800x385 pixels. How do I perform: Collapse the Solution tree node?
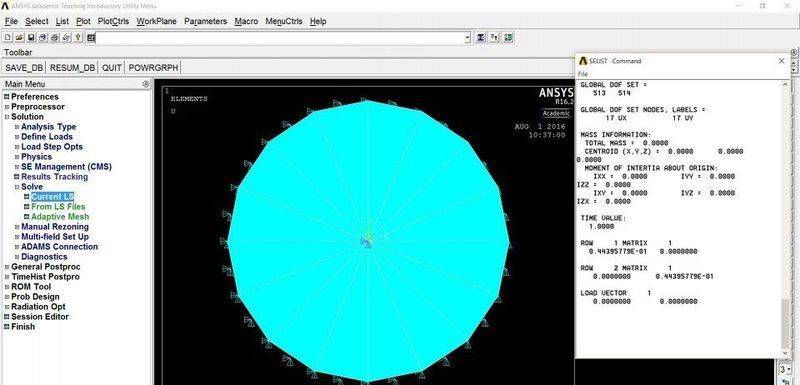tap(7, 117)
